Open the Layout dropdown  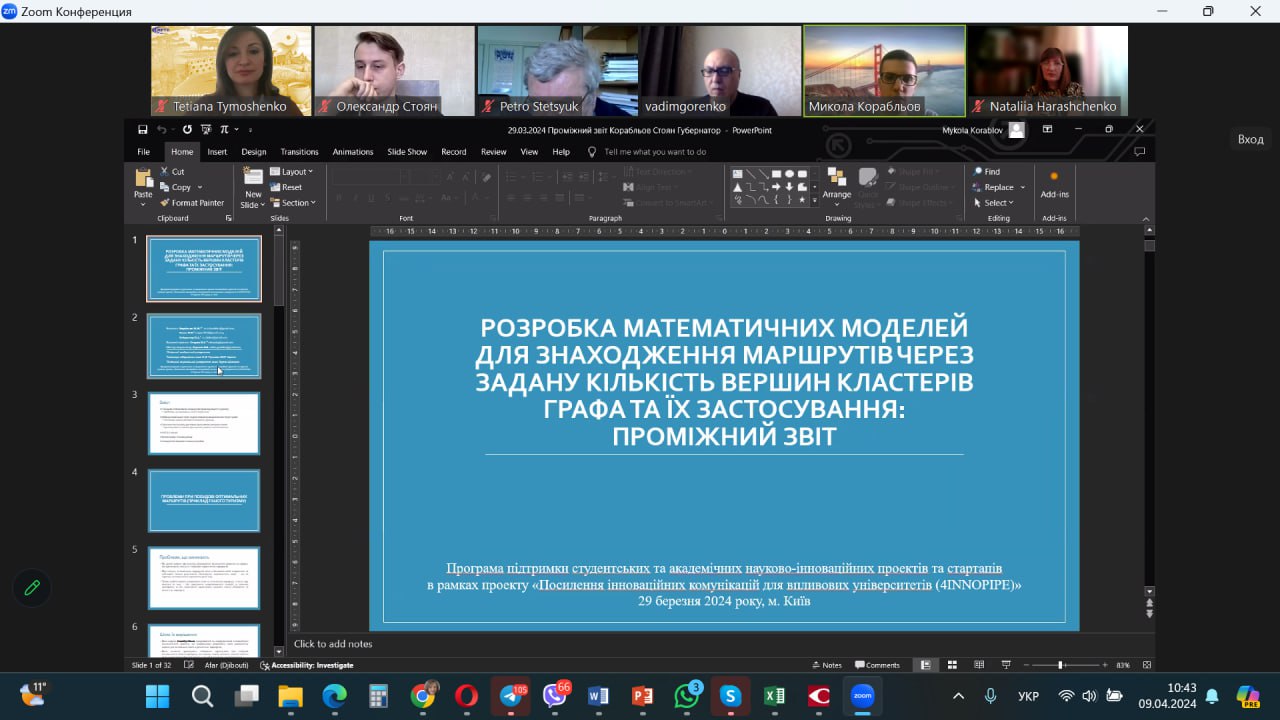click(x=291, y=172)
